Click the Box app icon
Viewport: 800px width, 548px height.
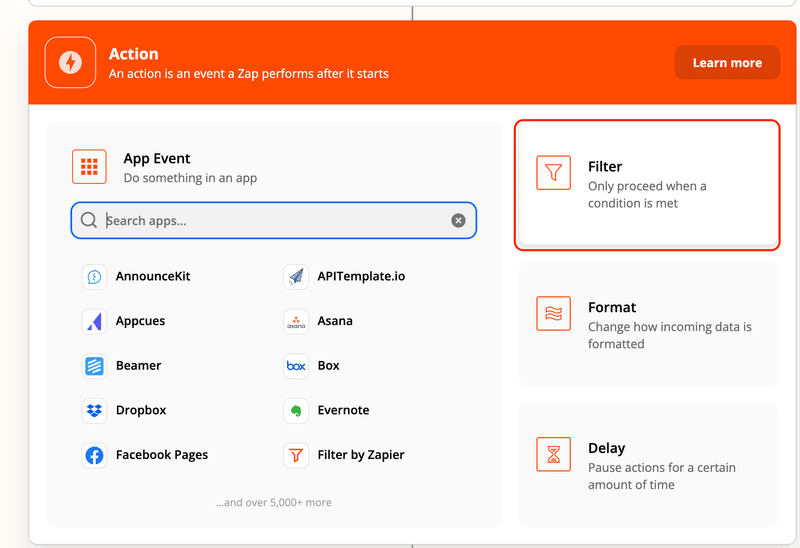[x=296, y=366]
